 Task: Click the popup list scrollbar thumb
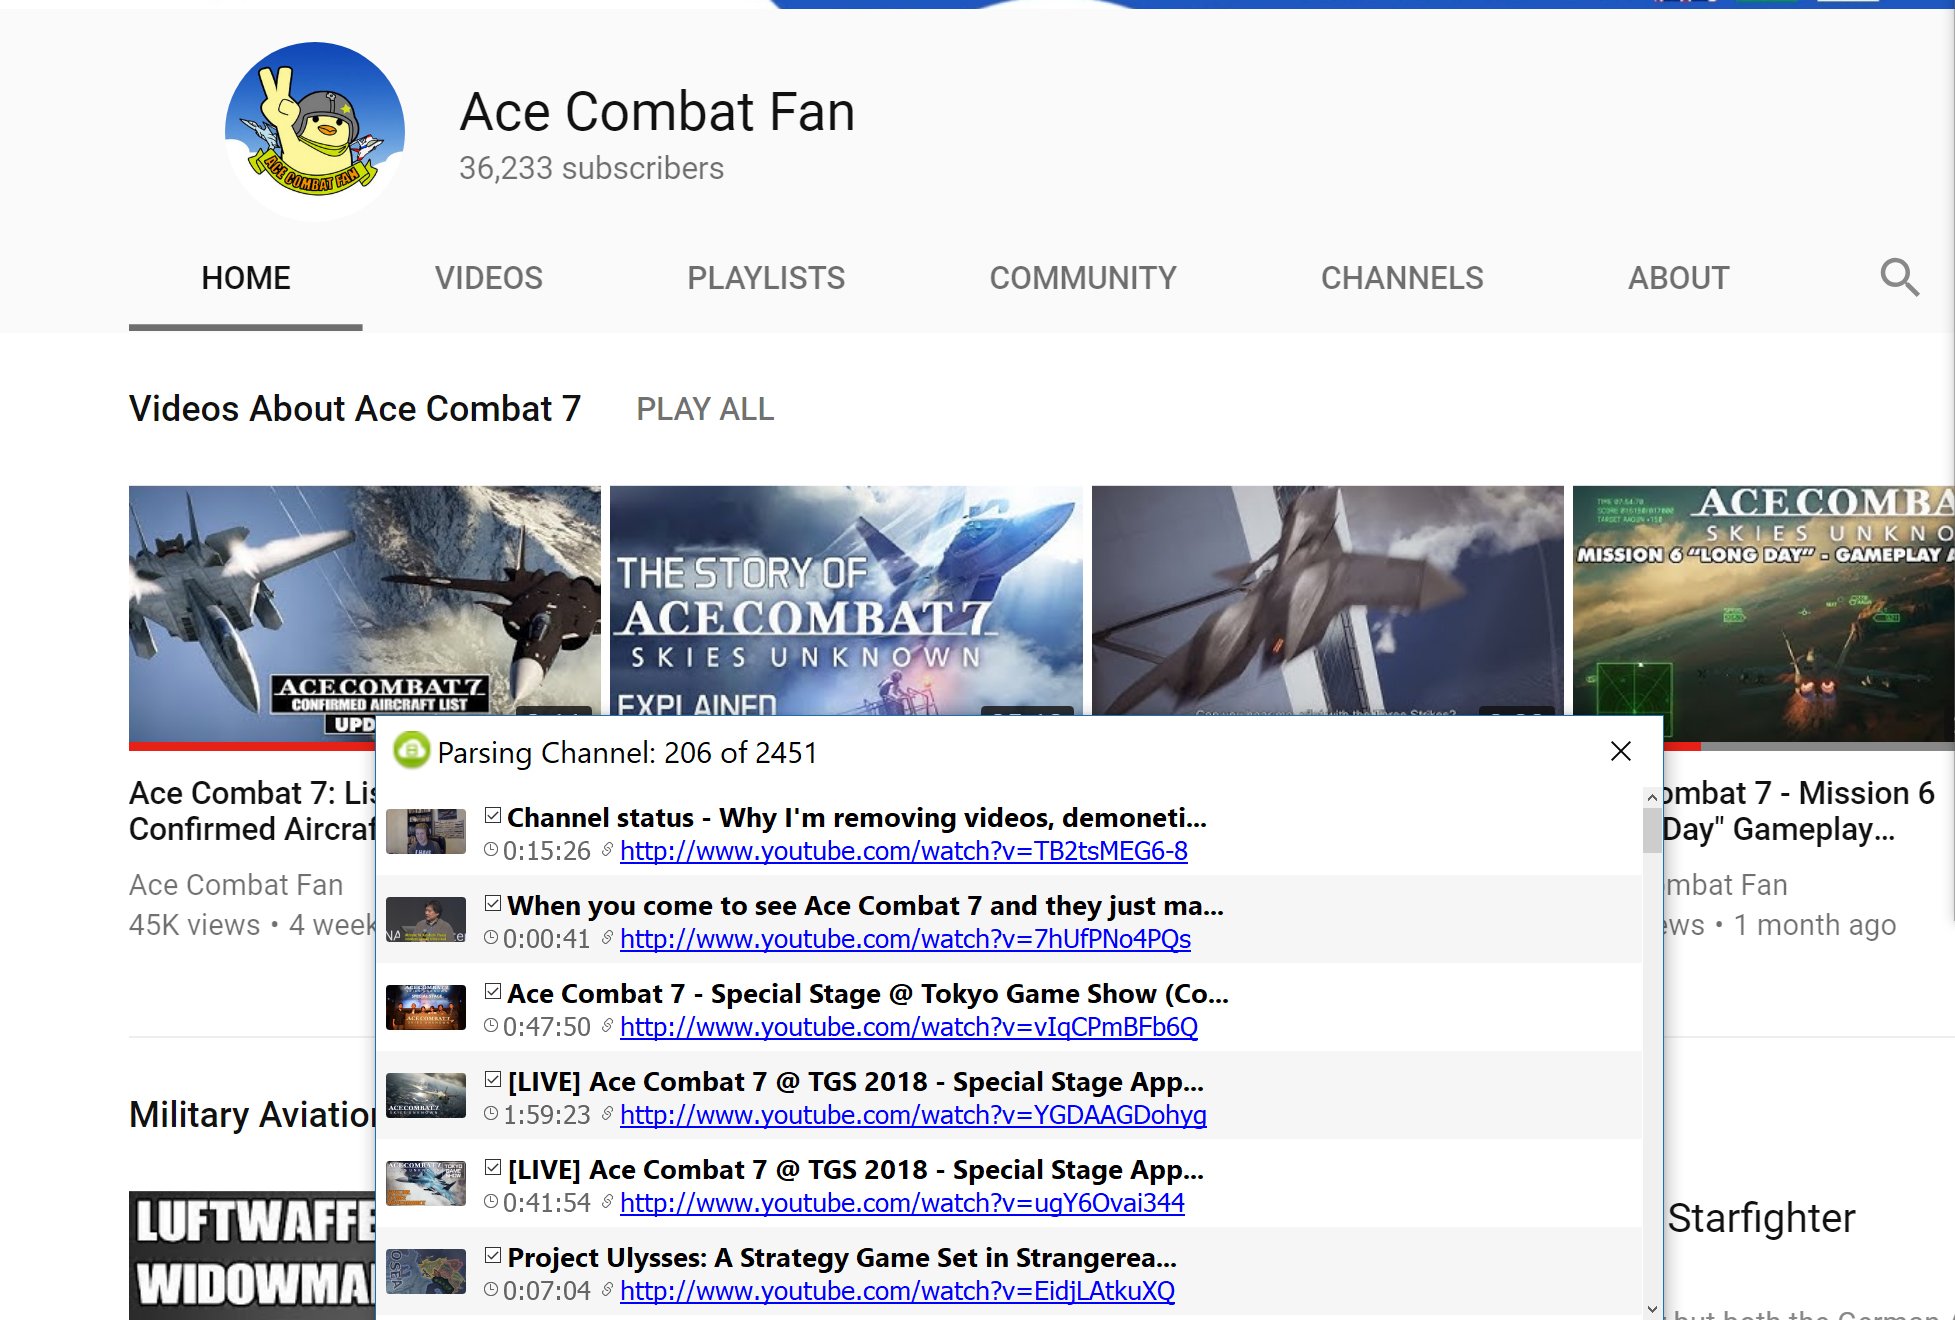click(1652, 830)
